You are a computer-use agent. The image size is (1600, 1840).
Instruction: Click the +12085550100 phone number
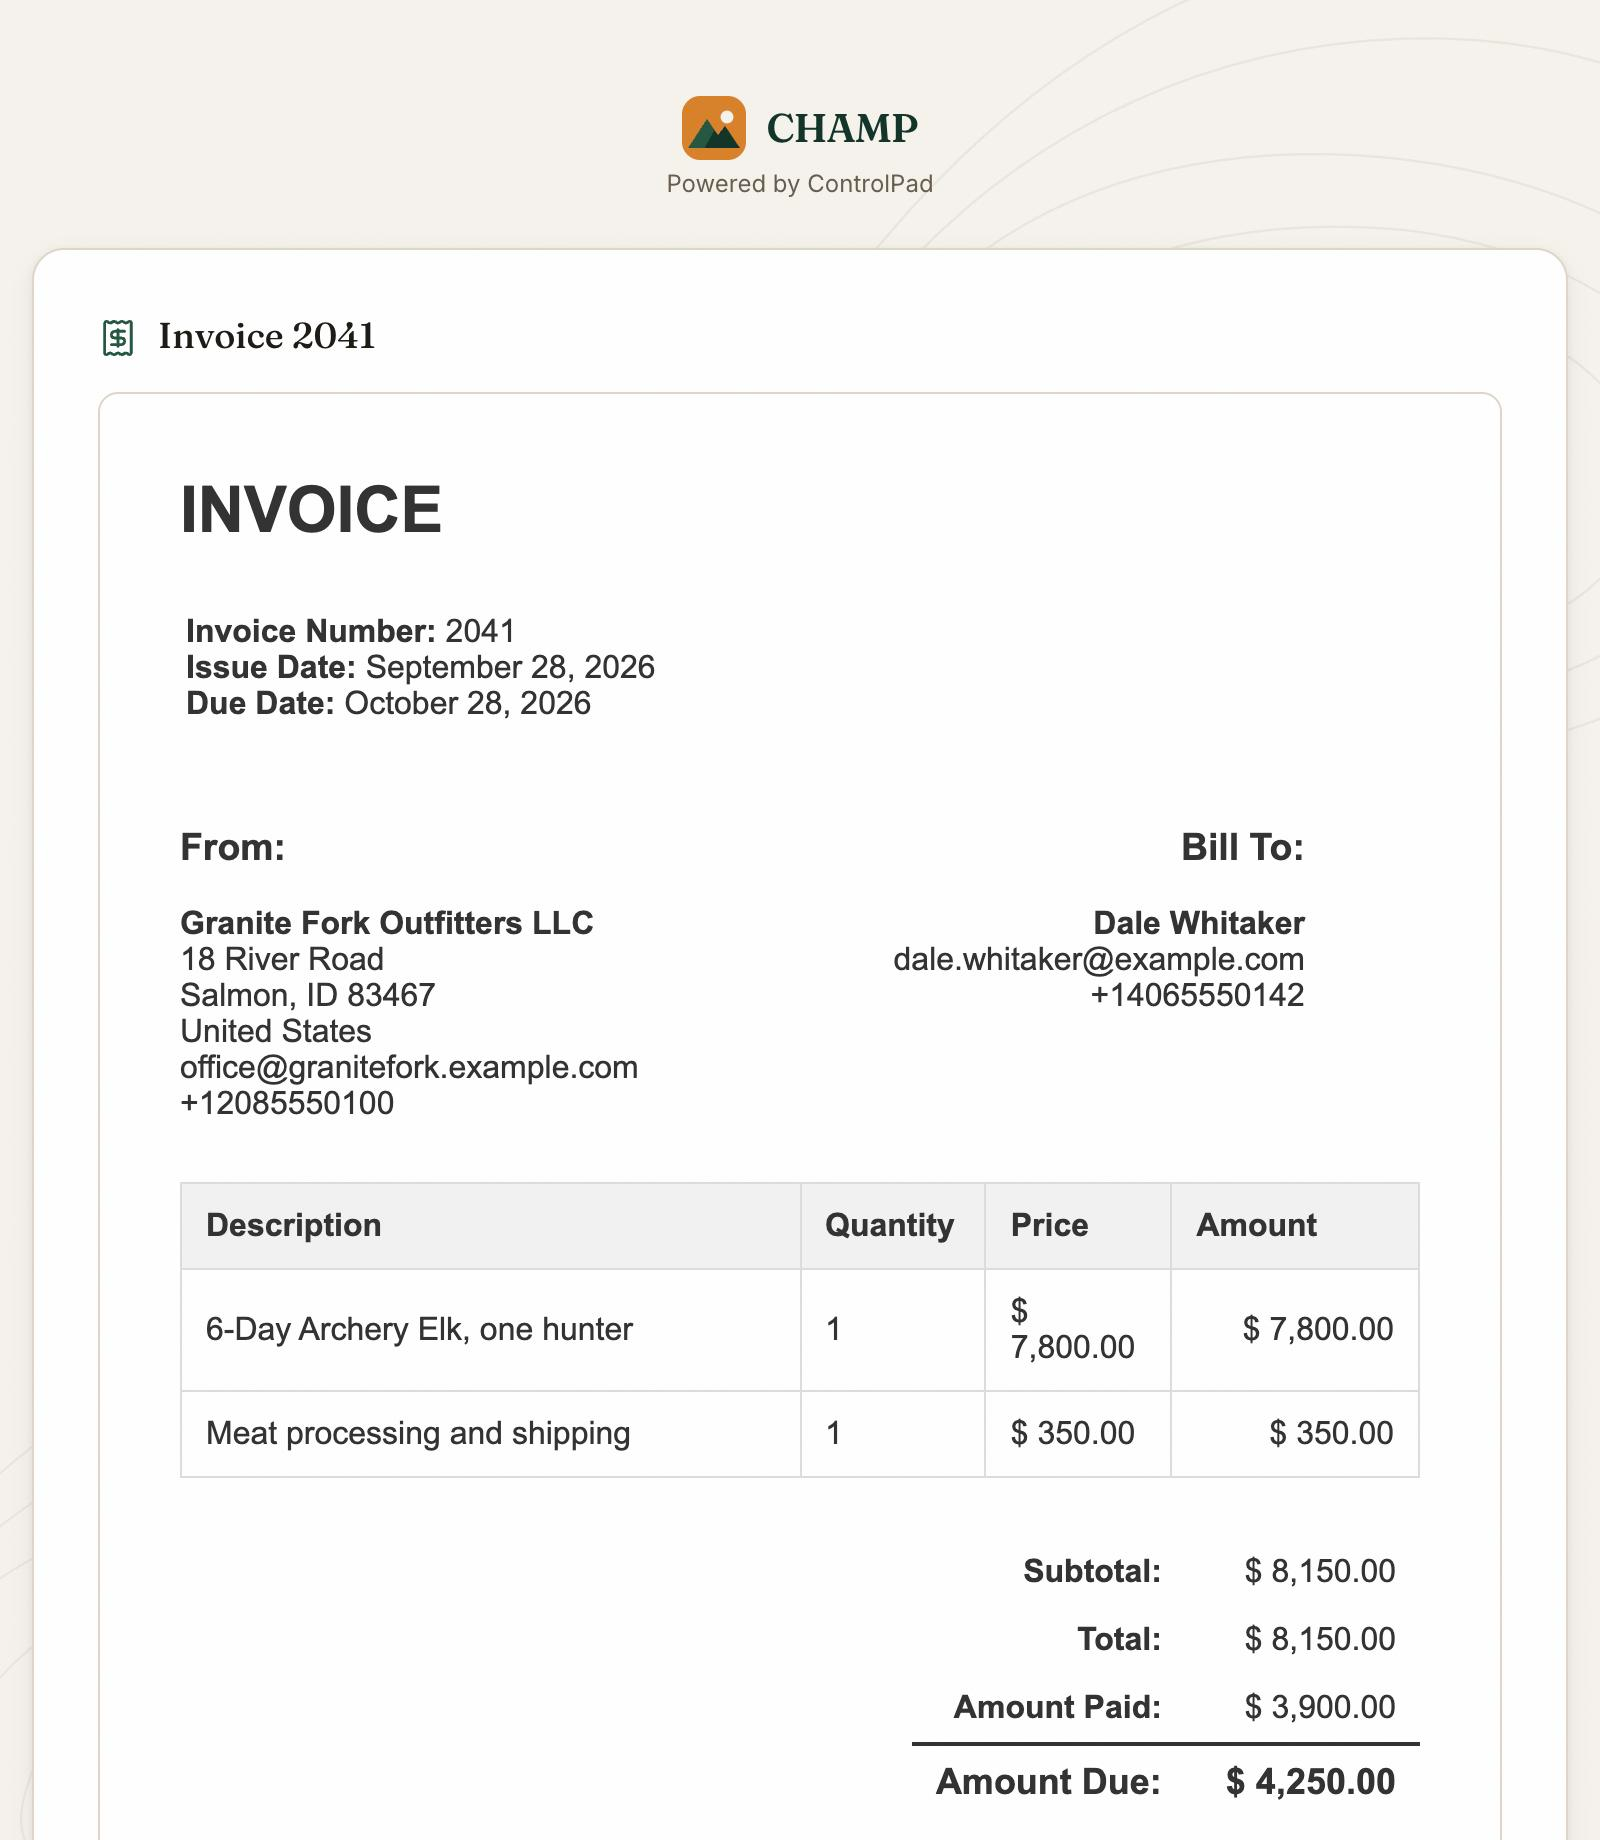pos(287,1103)
